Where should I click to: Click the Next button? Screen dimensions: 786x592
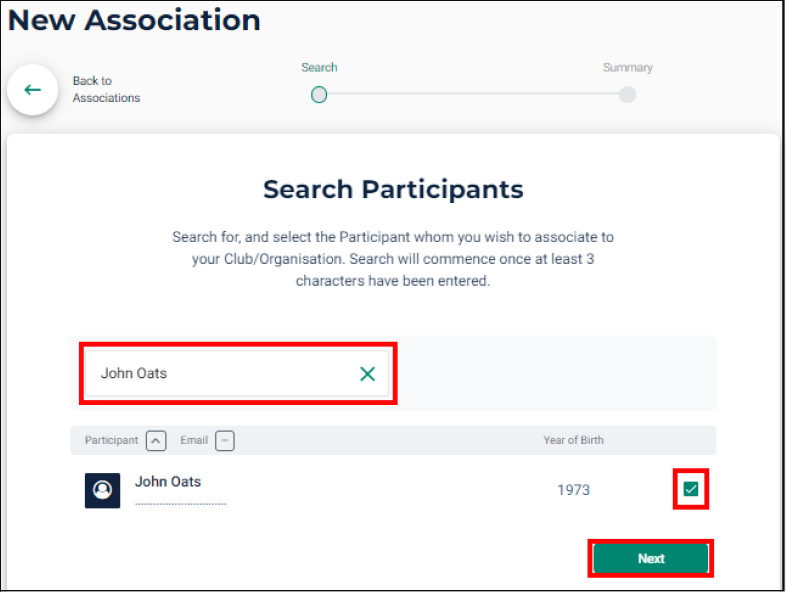651,558
